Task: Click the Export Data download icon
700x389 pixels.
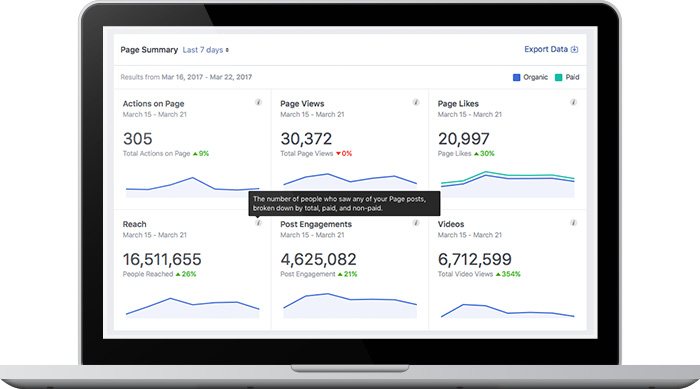Action: [574, 49]
